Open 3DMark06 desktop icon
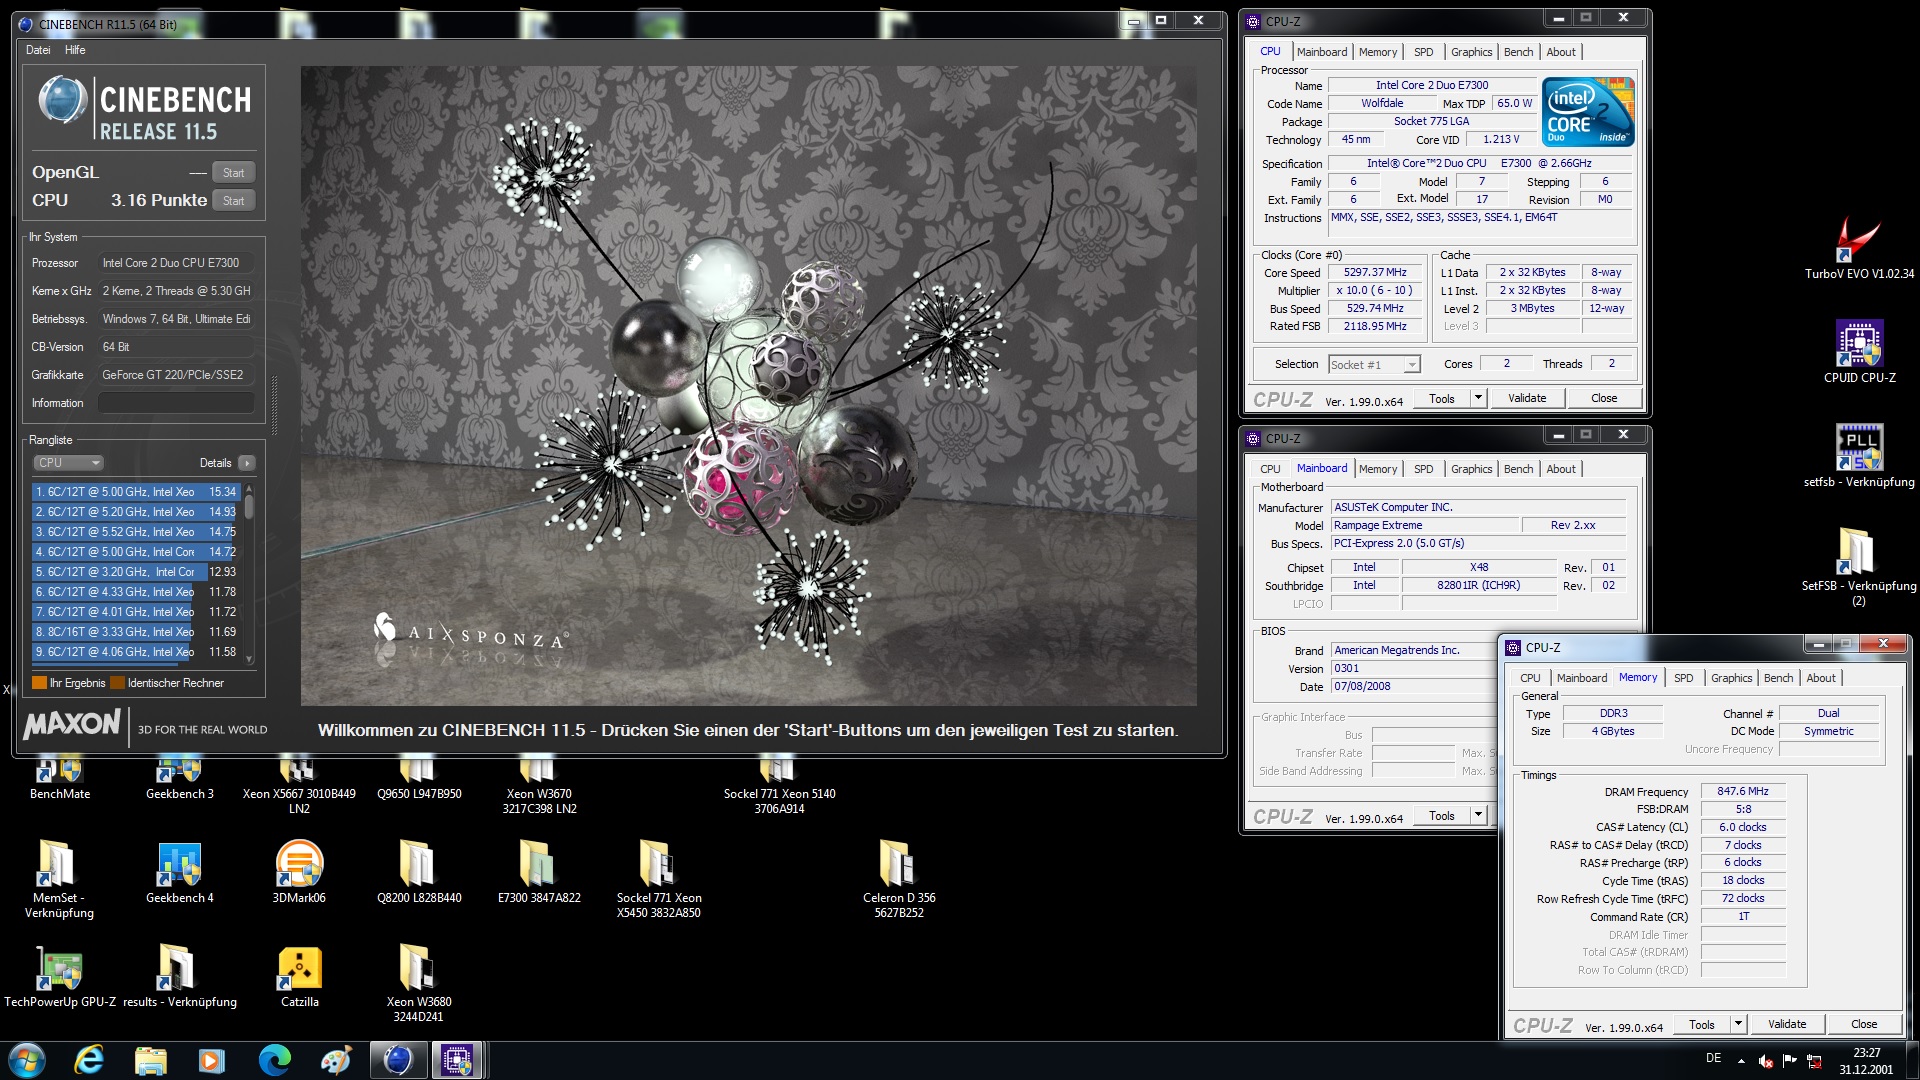This screenshot has width=1920, height=1080. point(299,872)
